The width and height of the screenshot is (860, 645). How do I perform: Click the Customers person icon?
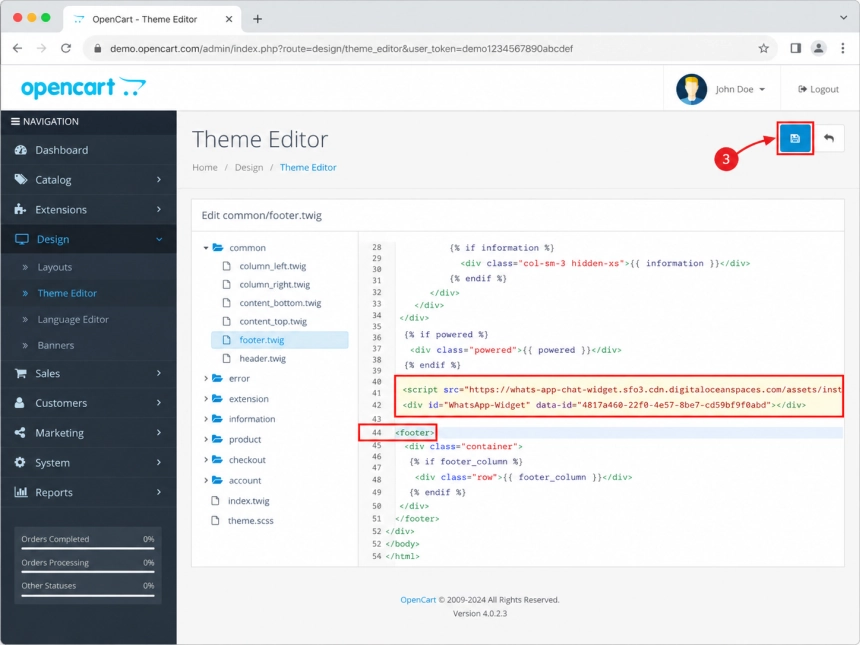pos(20,403)
